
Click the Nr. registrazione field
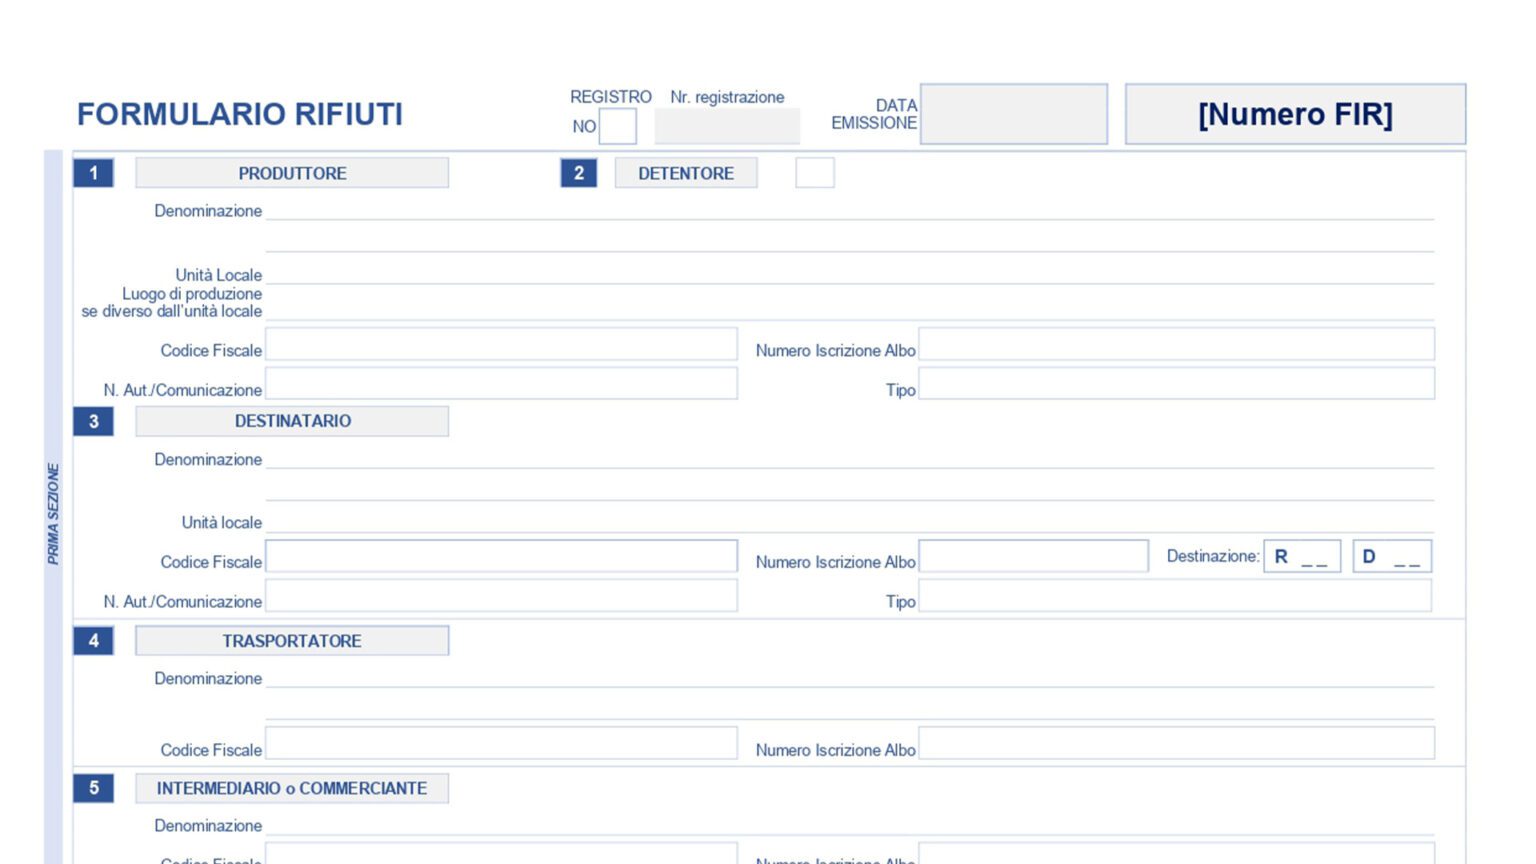click(x=727, y=127)
